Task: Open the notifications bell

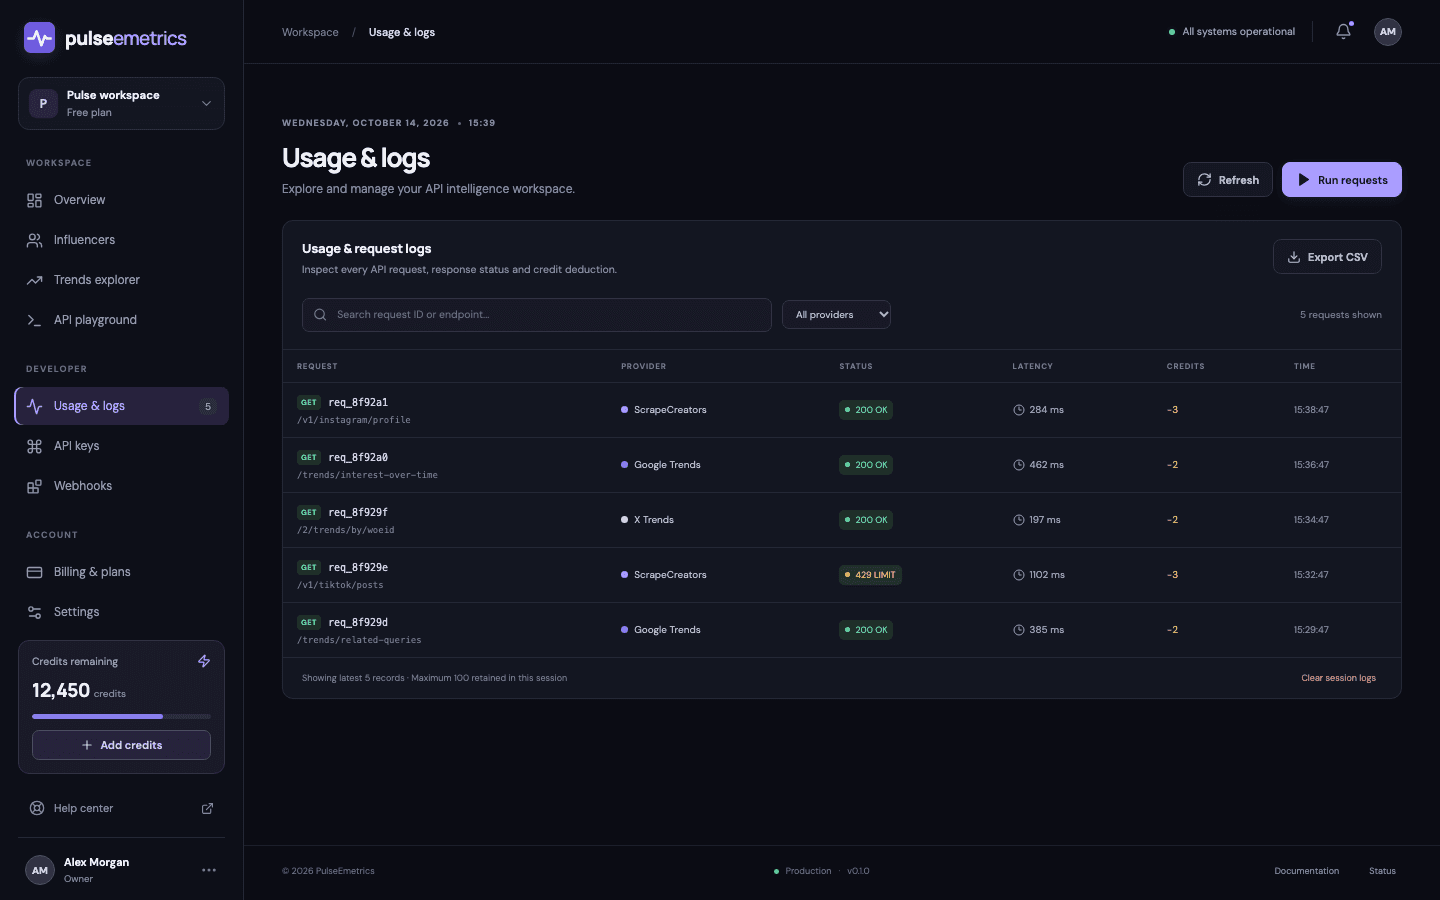Action: [1343, 31]
